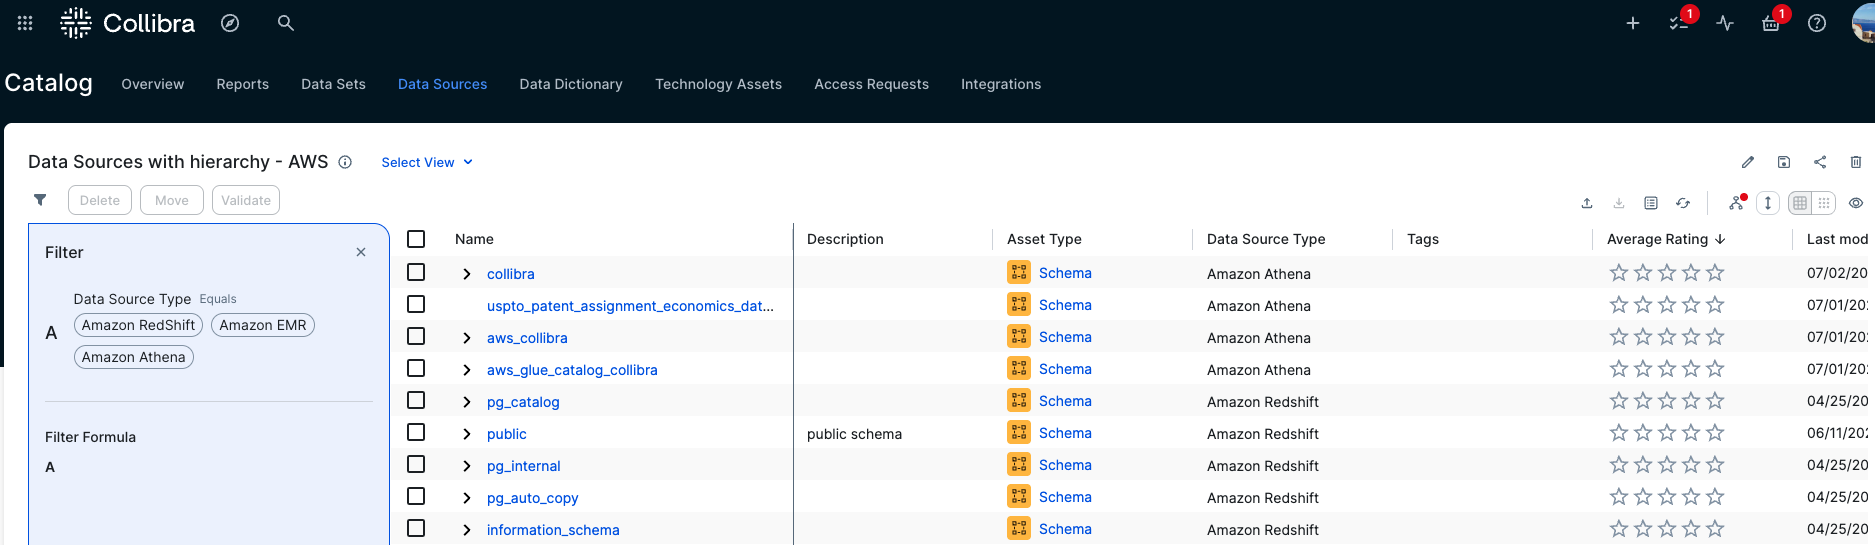Expand the aws_glue_catalog_collibra row
The height and width of the screenshot is (545, 1875).
(466, 370)
